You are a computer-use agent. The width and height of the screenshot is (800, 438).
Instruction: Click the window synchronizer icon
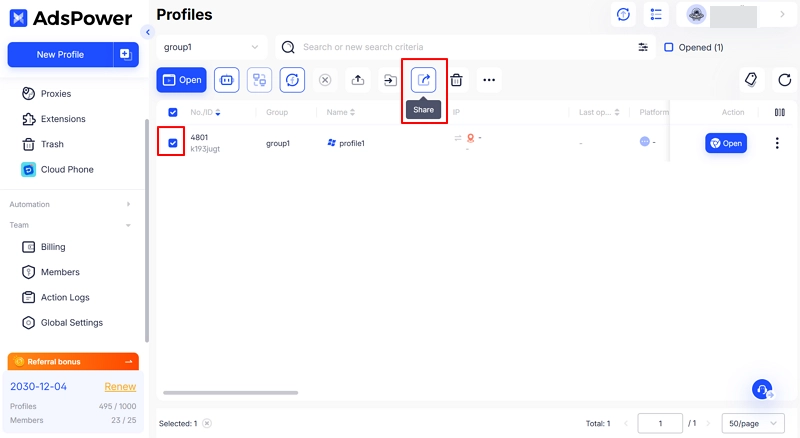pos(259,80)
